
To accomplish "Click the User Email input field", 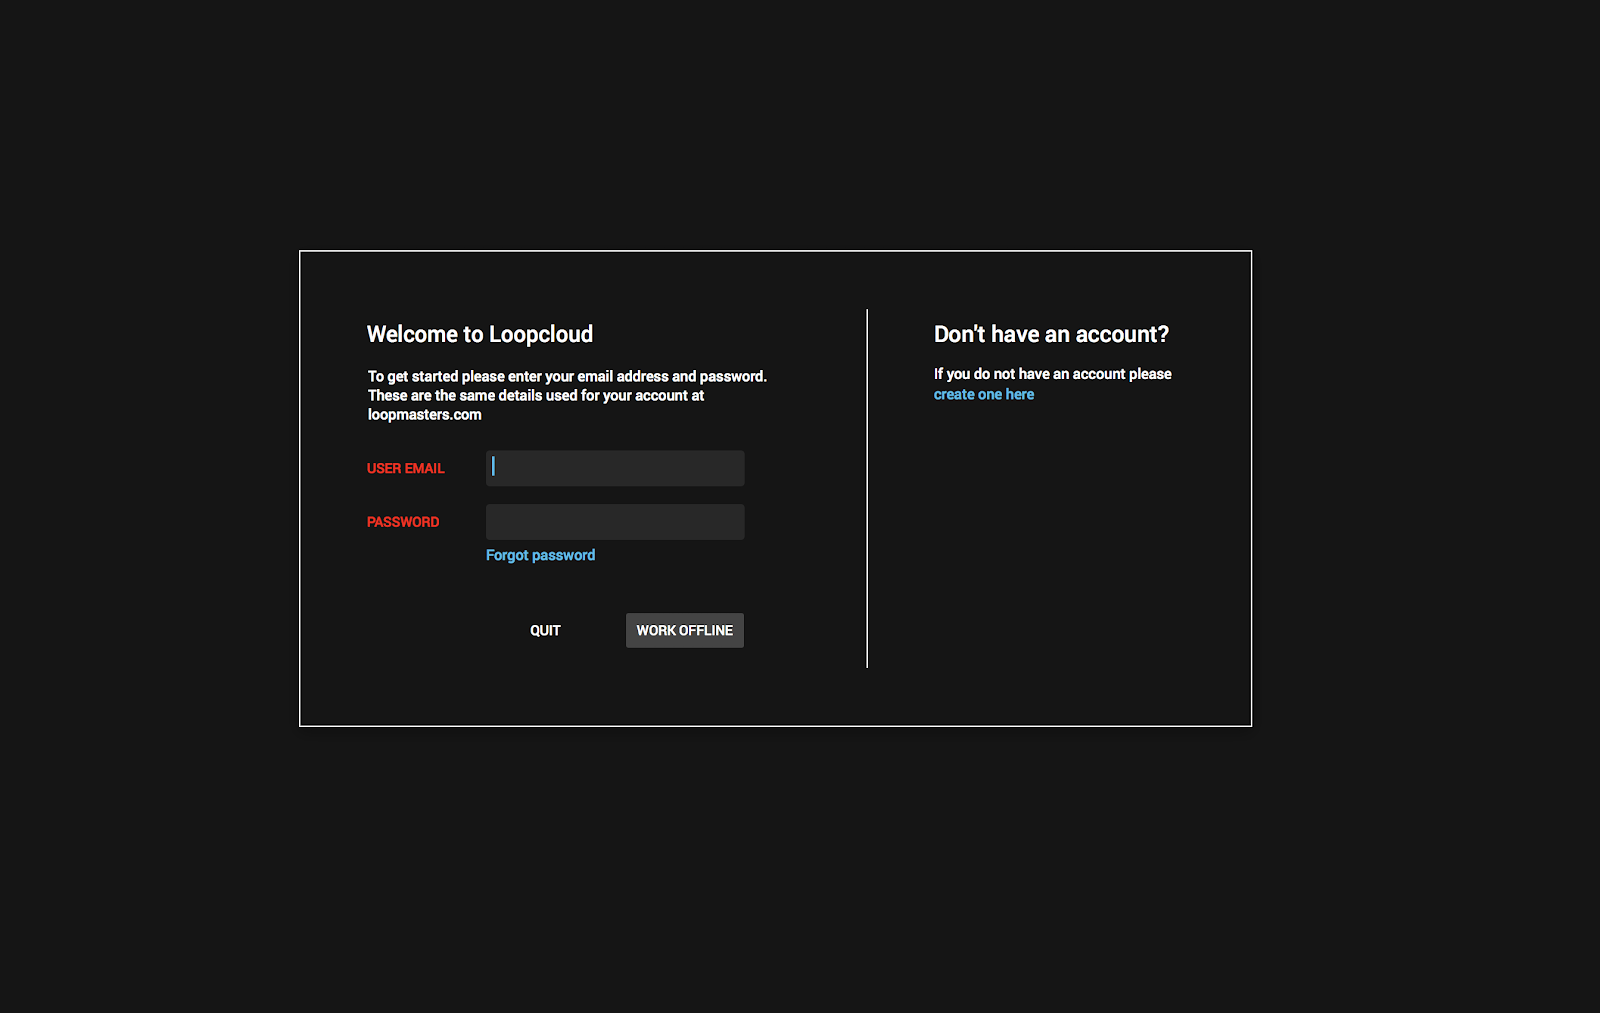I will [615, 468].
